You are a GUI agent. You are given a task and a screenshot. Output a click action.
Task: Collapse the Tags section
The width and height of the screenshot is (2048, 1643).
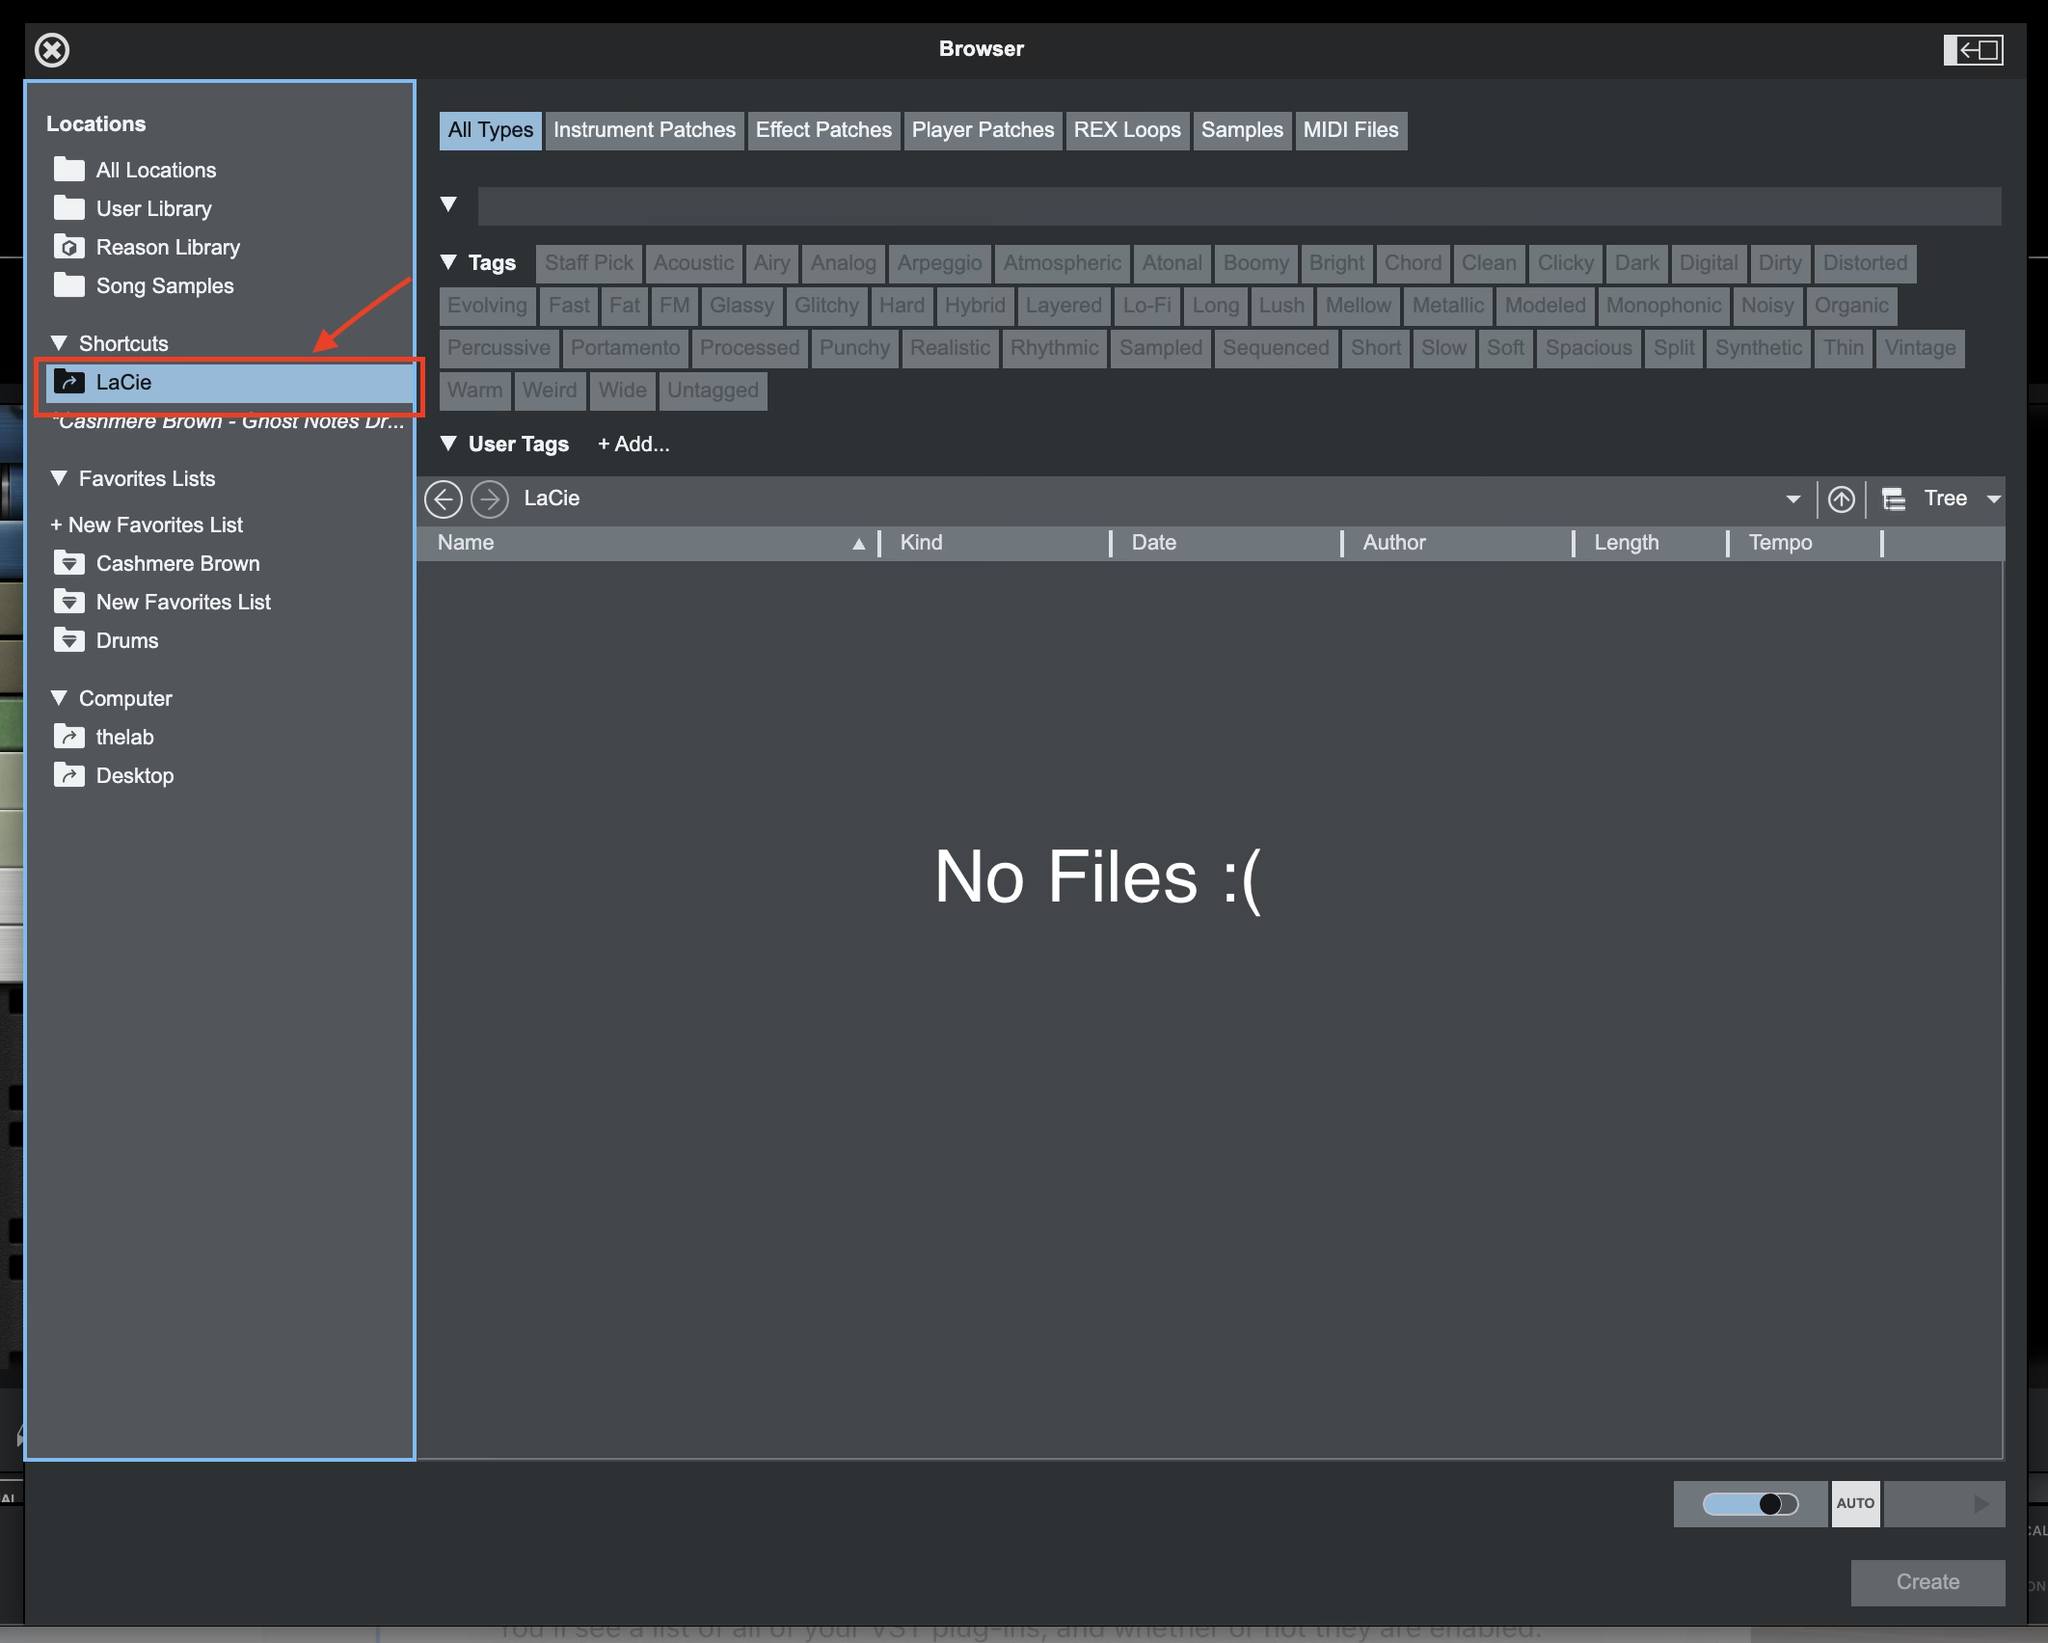click(x=449, y=263)
